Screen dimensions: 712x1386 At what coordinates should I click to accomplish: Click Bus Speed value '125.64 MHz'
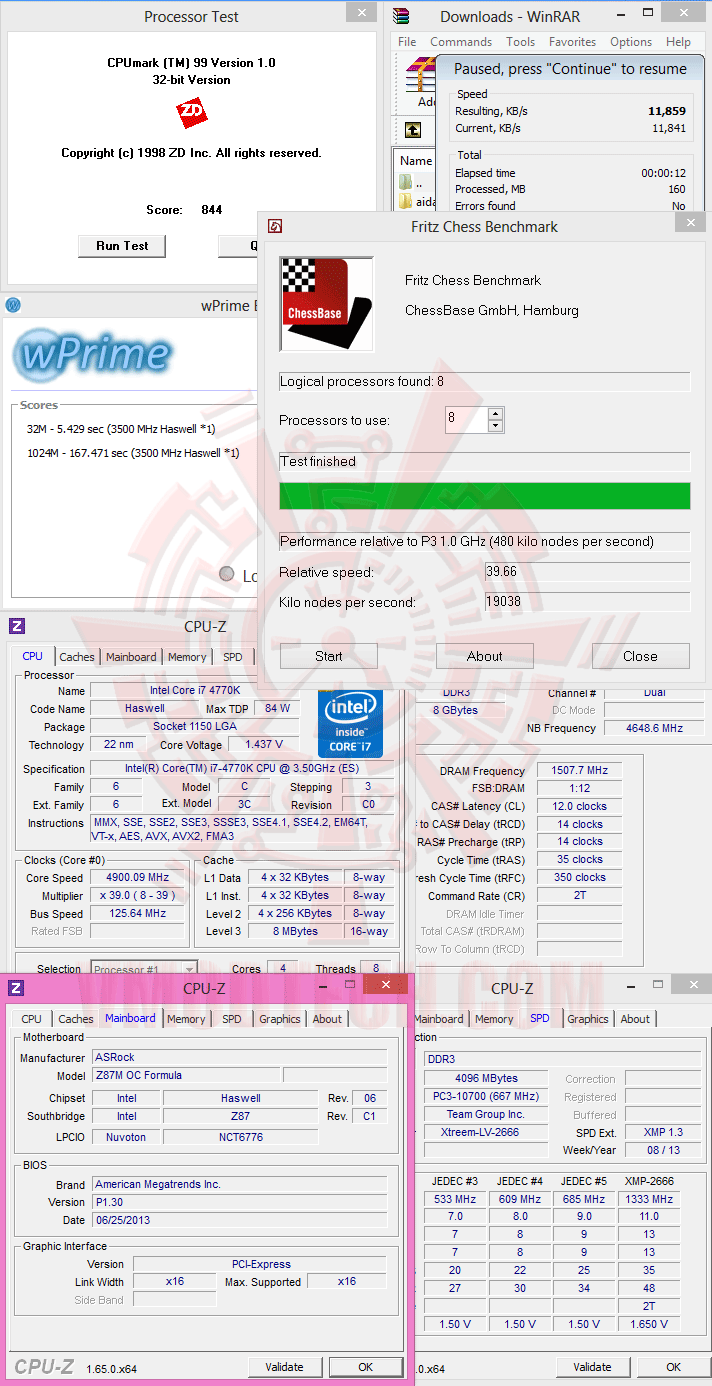point(139,914)
